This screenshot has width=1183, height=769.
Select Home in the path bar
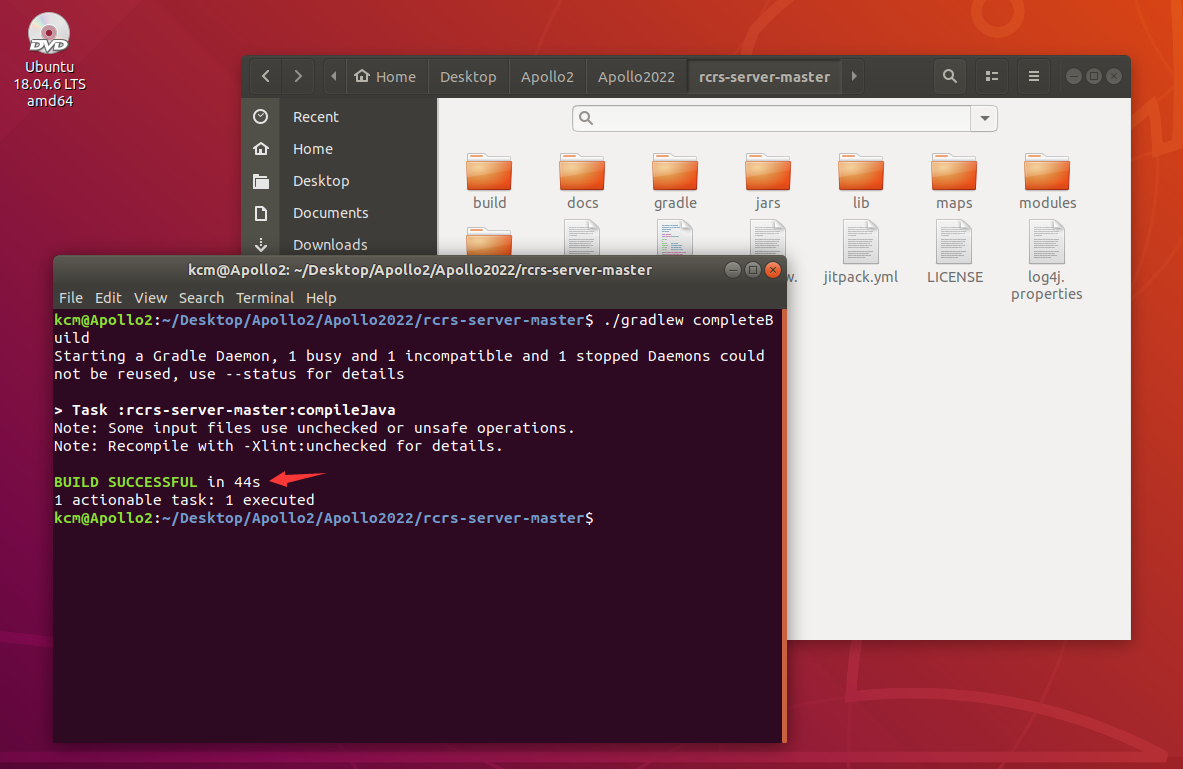pos(386,76)
